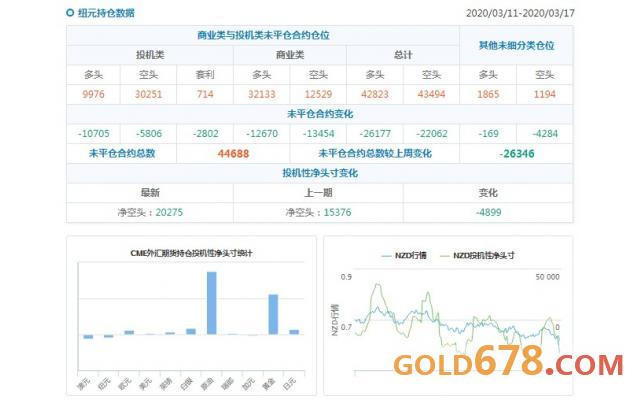Click the 未平仓合约总数较上周变化 label
640x400 pixels.
coord(375,153)
